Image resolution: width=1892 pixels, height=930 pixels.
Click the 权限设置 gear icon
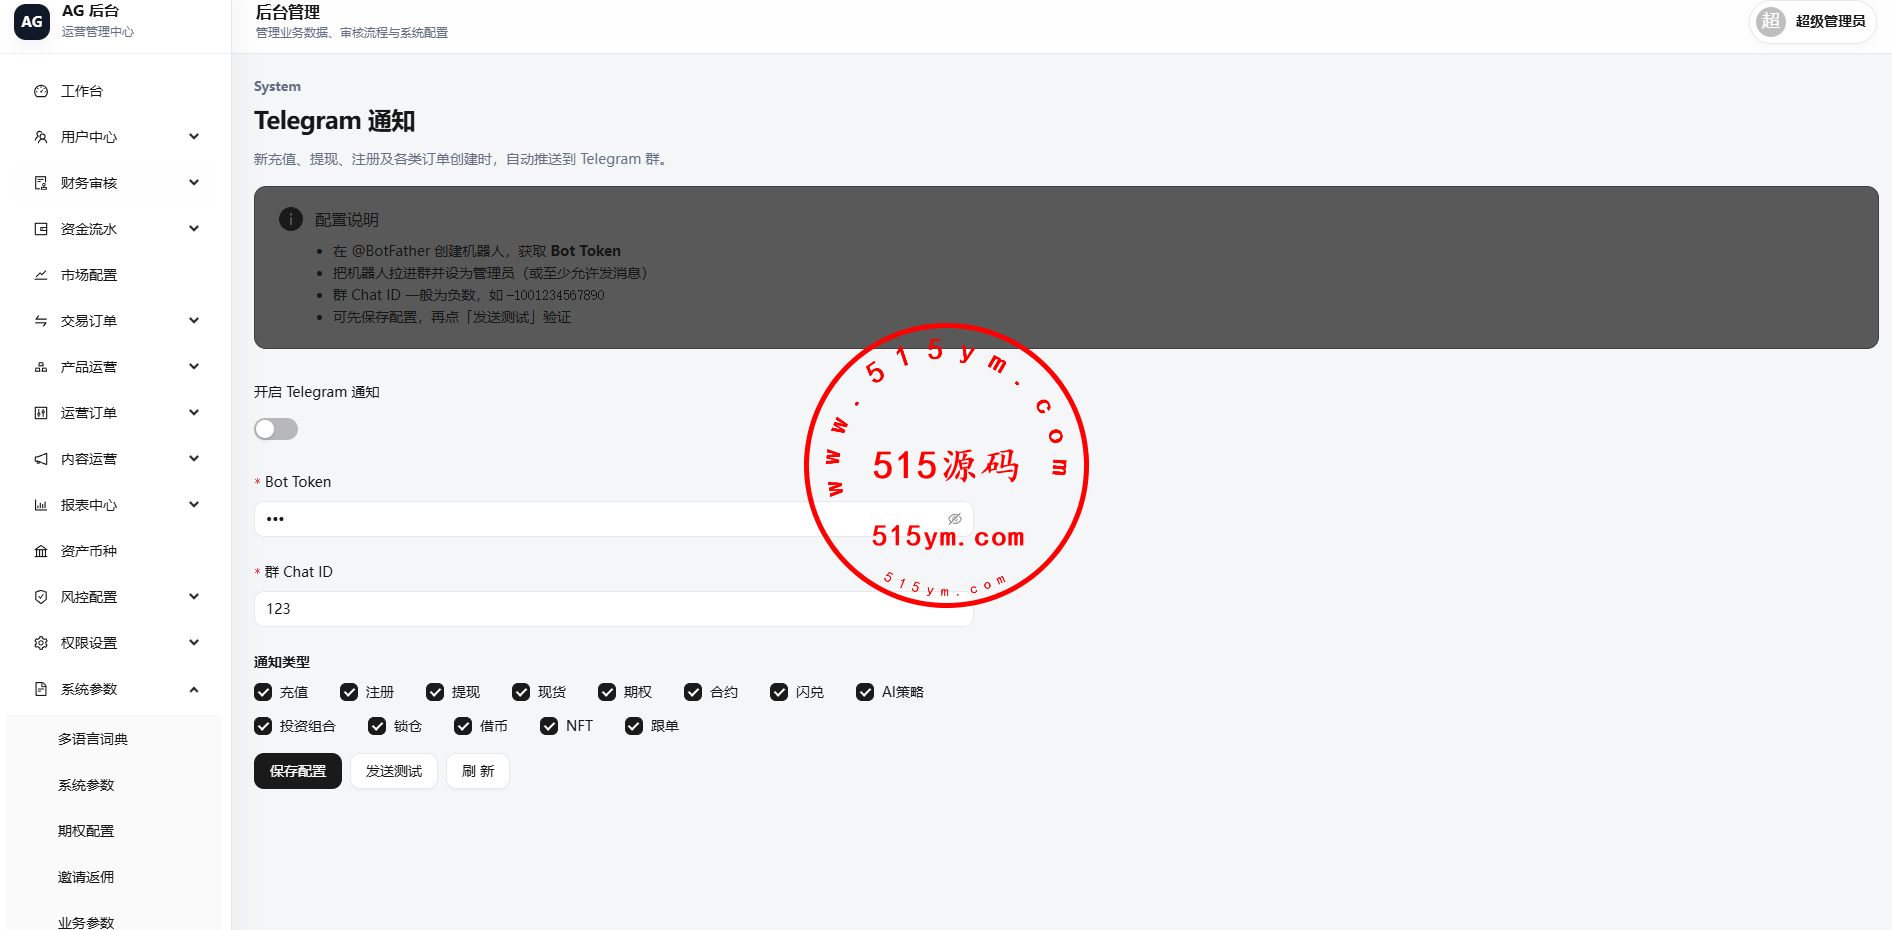[41, 643]
